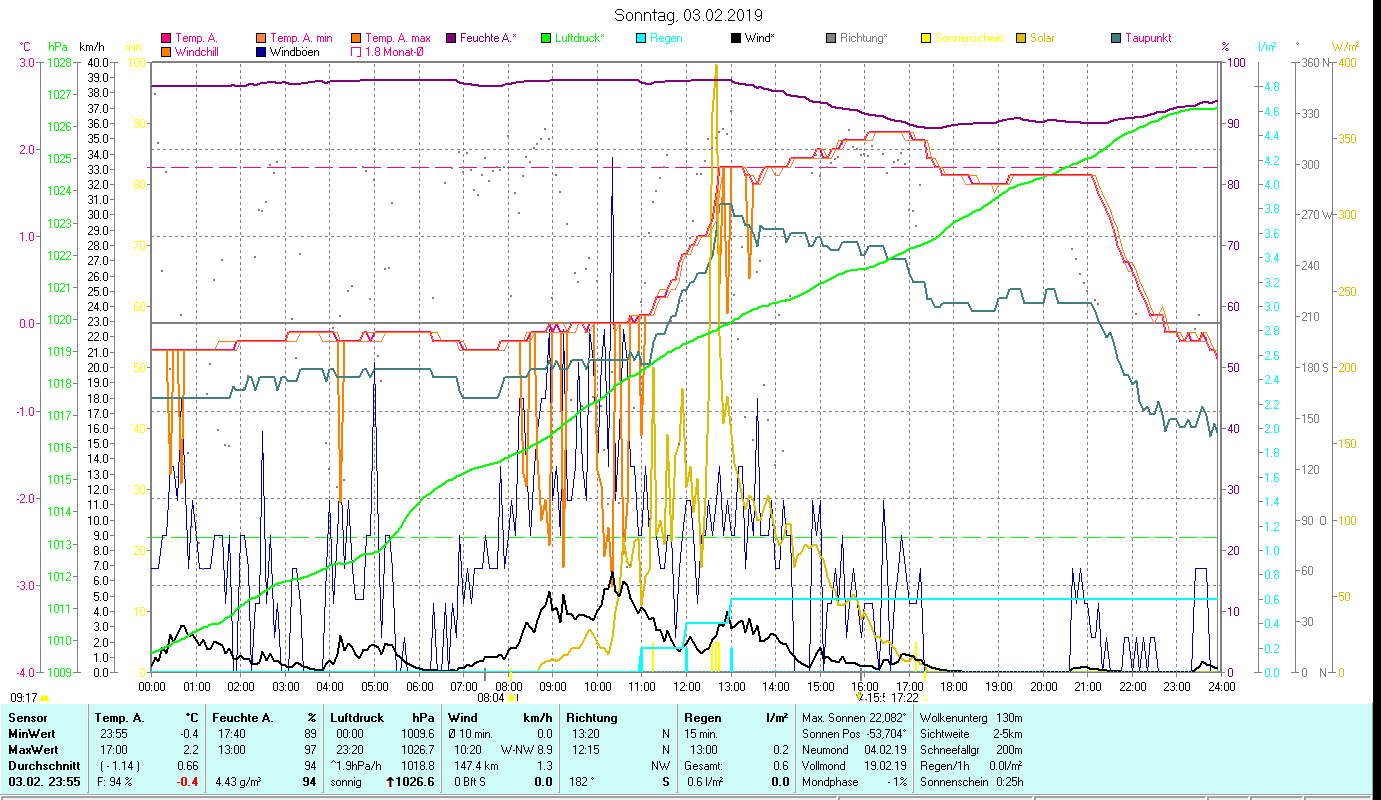Click the Sonntag, 03.02.2019 chart title
The image size is (1381, 800).
coord(688,15)
